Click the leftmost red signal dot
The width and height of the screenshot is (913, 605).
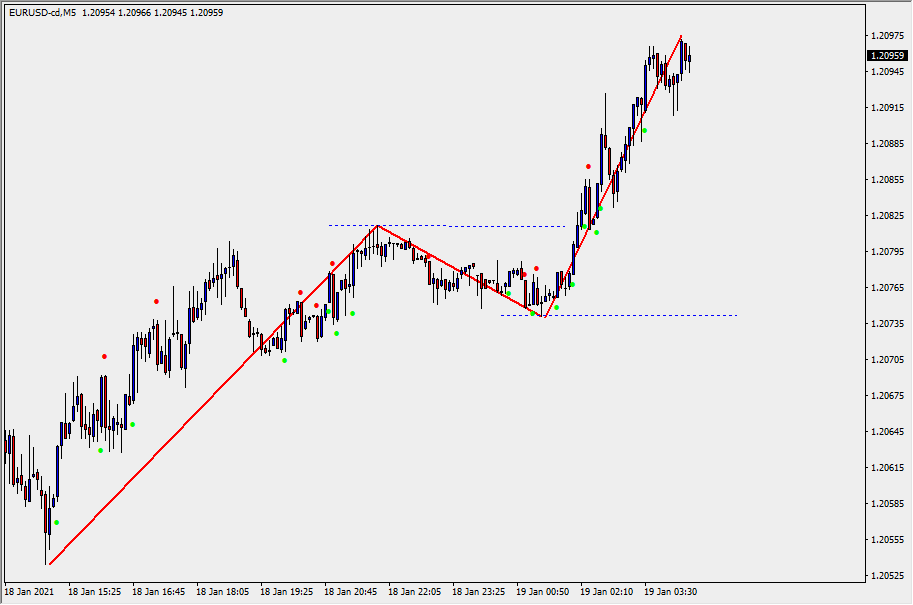point(104,356)
